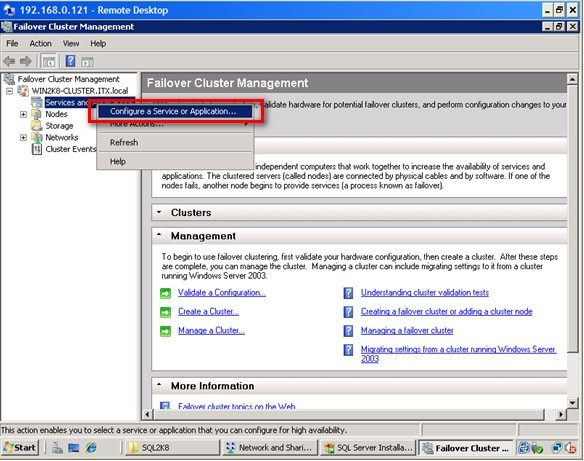This screenshot has width=584, height=461.
Task: Click the vertical scrollbar down arrow
Action: pos(572,403)
